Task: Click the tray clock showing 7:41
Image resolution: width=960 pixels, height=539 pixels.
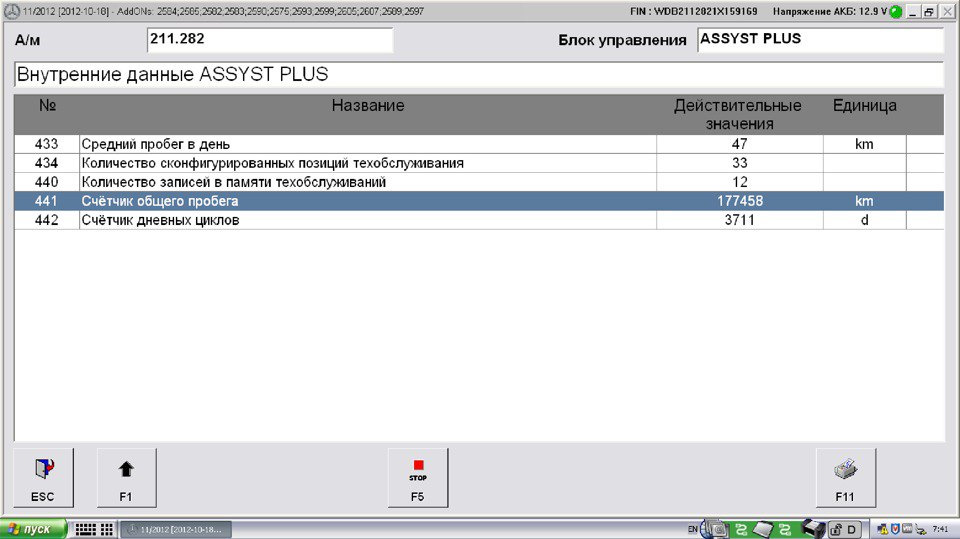Action: click(x=940, y=529)
